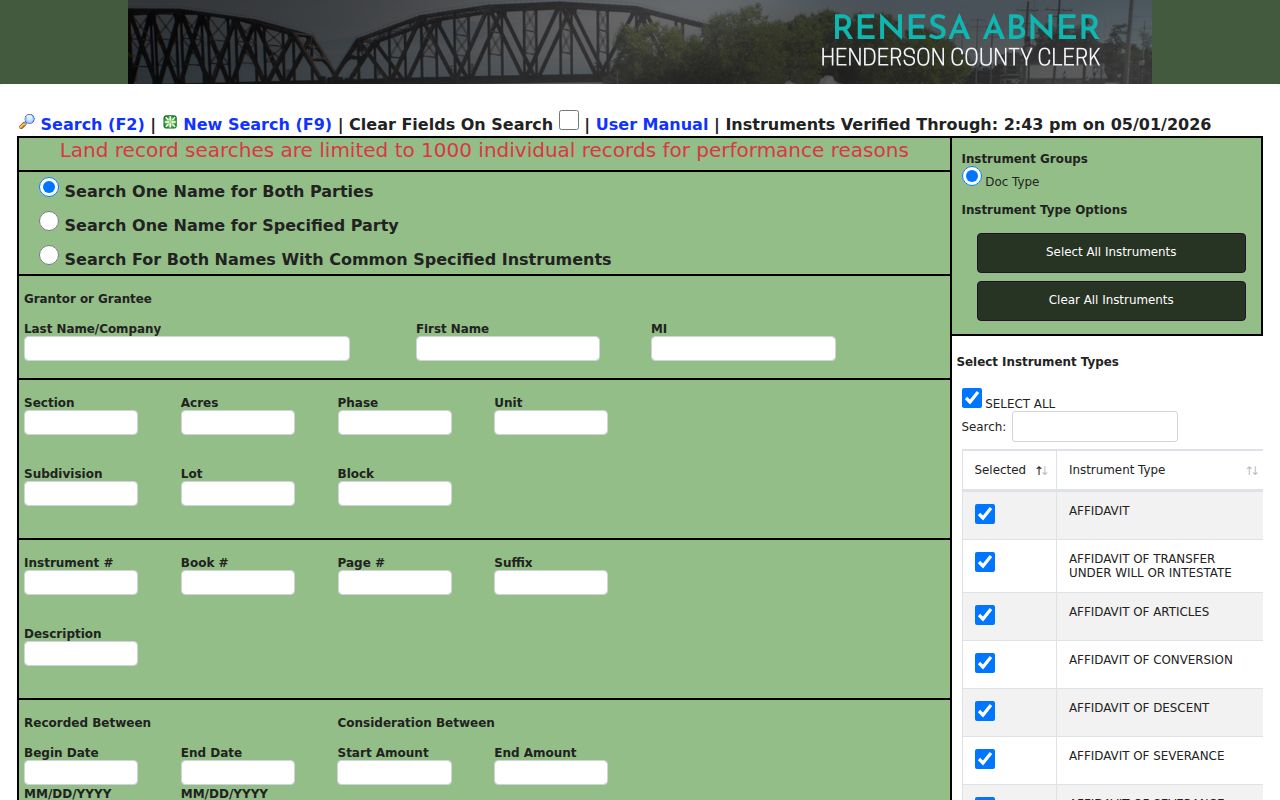Viewport: 1280px width, 800px height.
Task: Uncheck the AFFIDAVIT OF DESCENT checkbox
Action: [985, 711]
